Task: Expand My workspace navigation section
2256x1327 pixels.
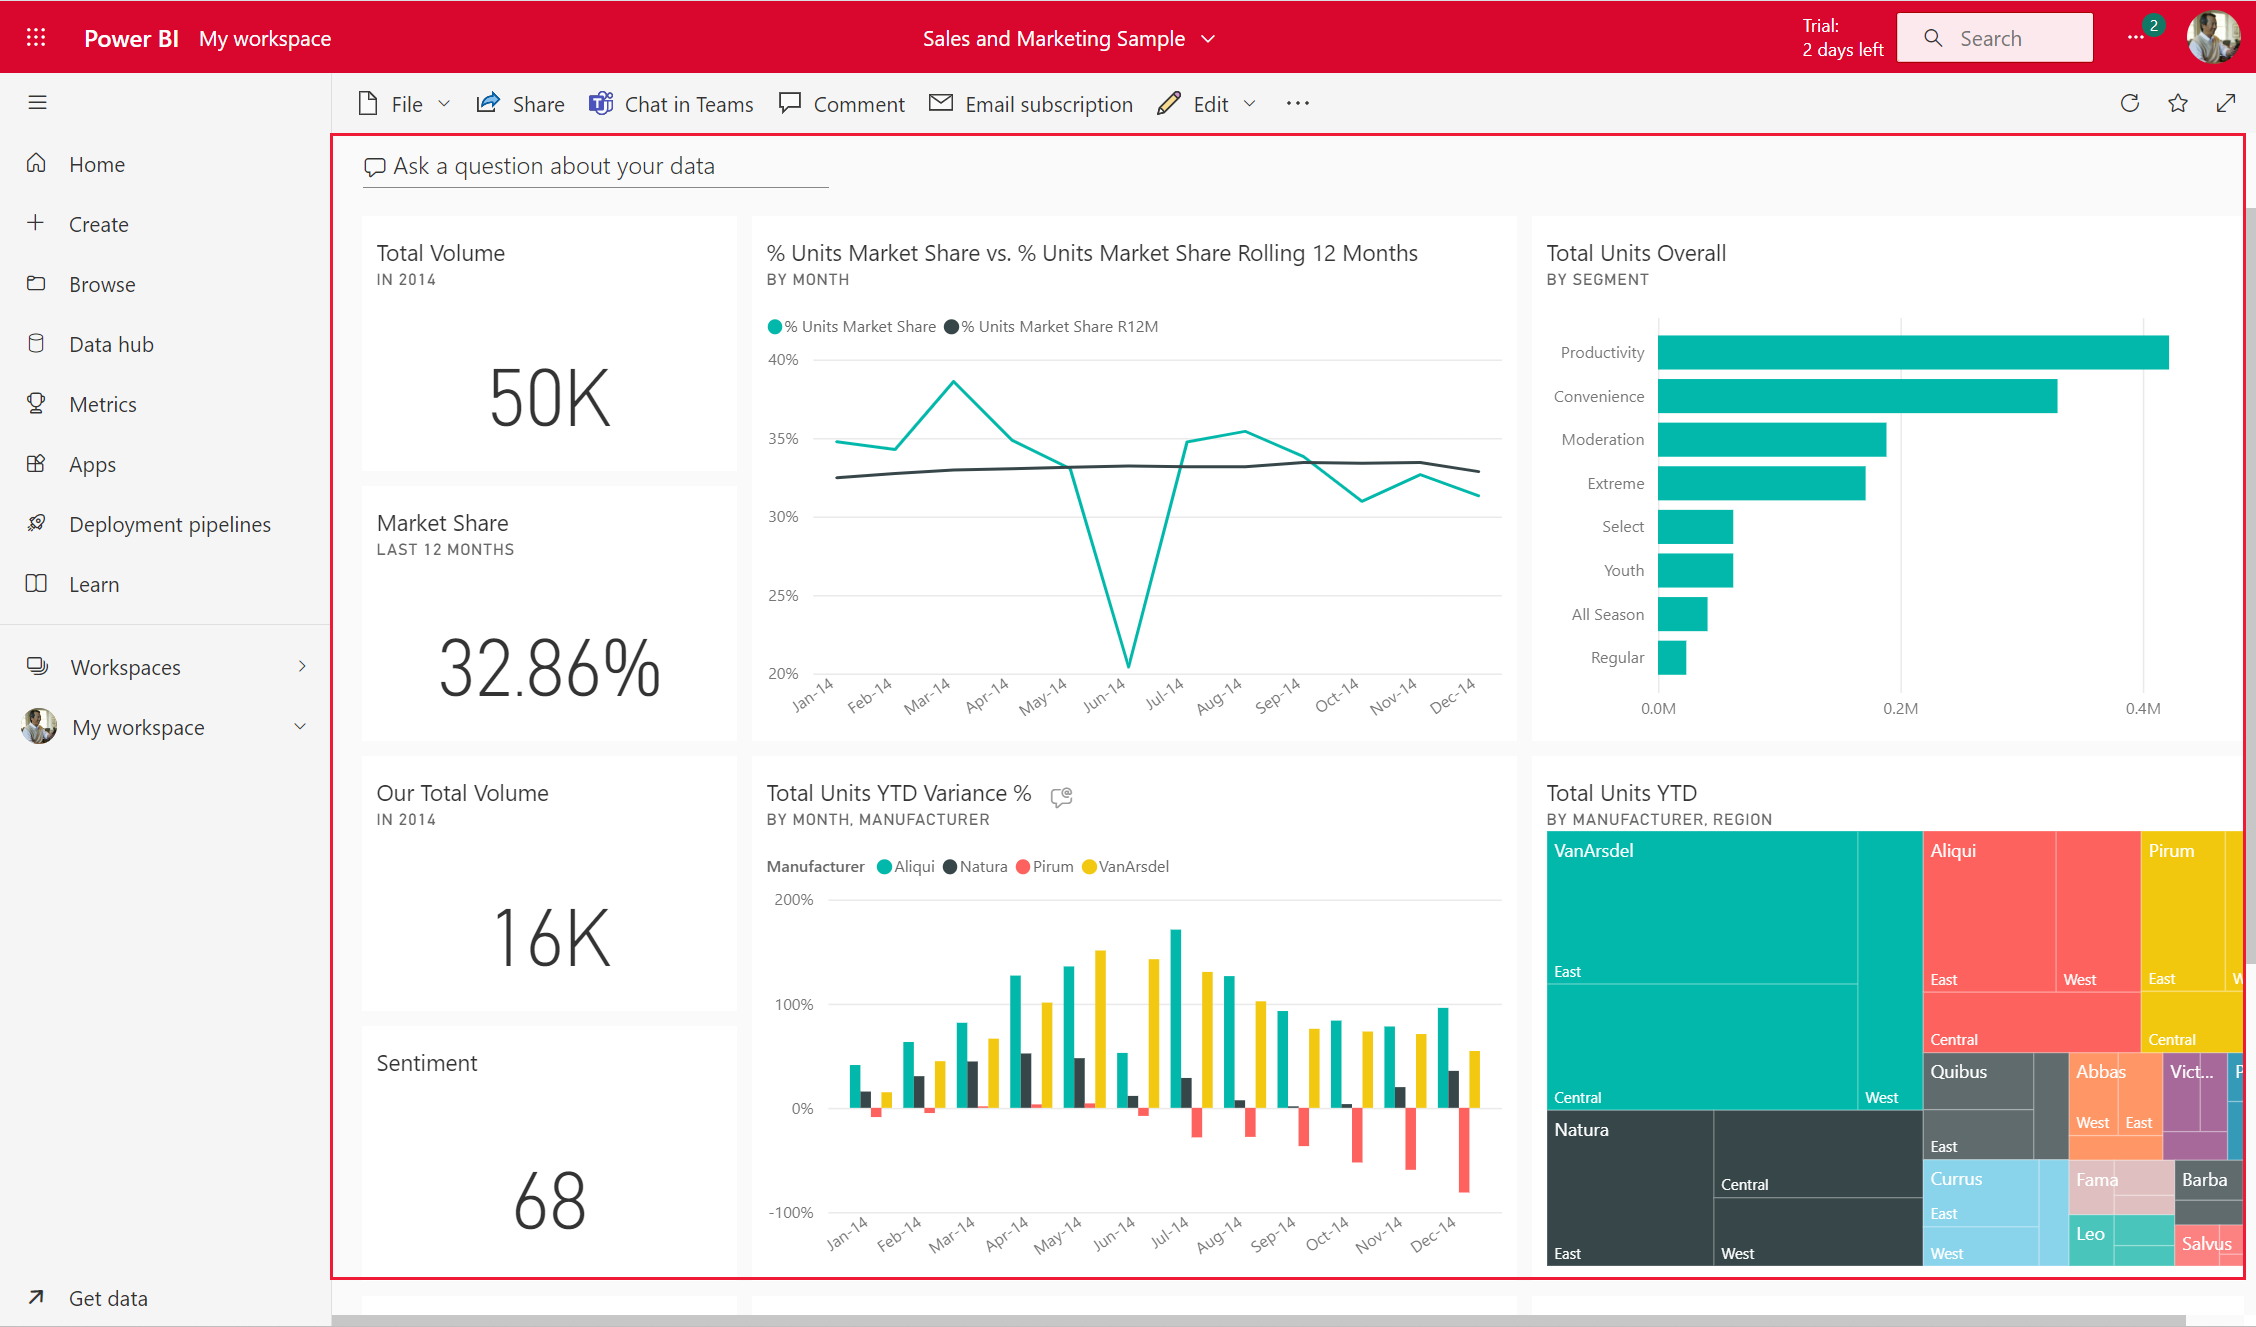Action: tap(303, 727)
